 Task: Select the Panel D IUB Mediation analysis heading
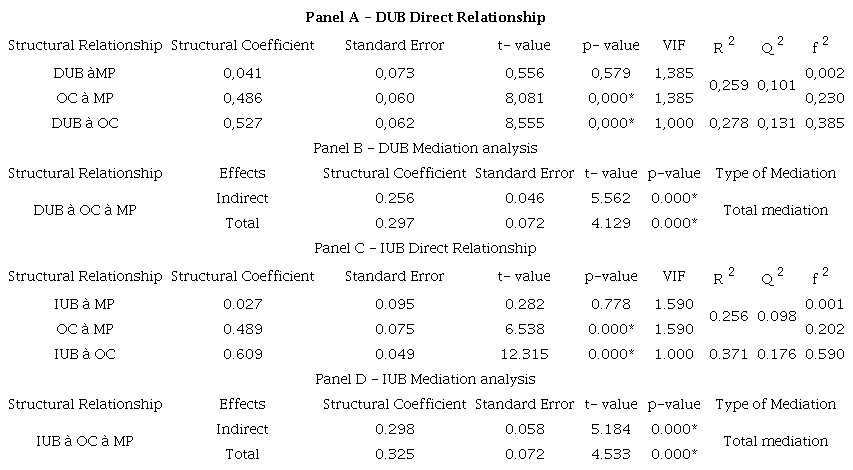coord(425,379)
